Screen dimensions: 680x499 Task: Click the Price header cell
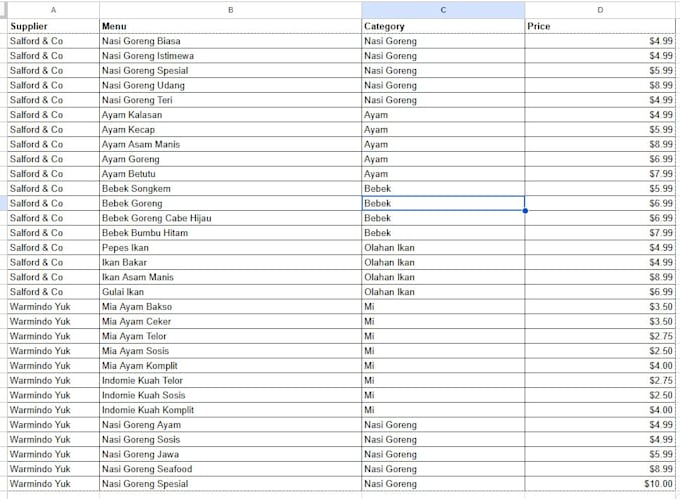tap(600, 26)
